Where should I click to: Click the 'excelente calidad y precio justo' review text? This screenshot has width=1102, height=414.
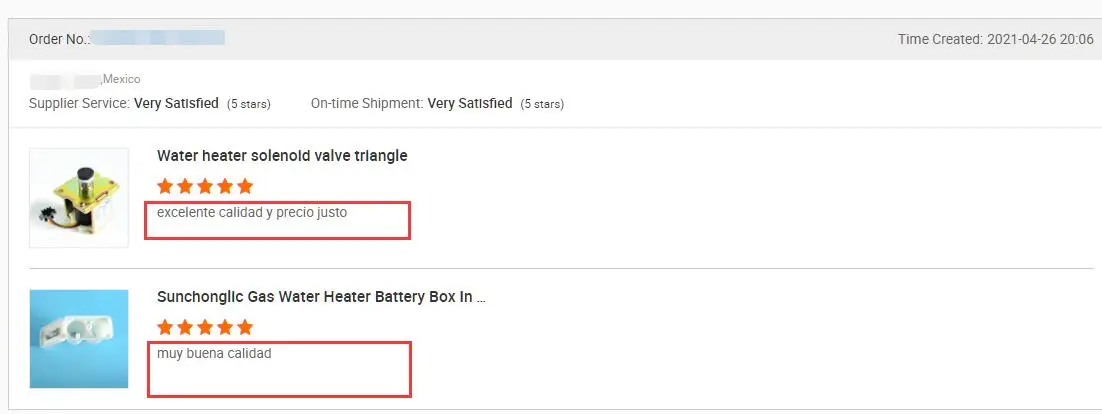click(x=252, y=212)
